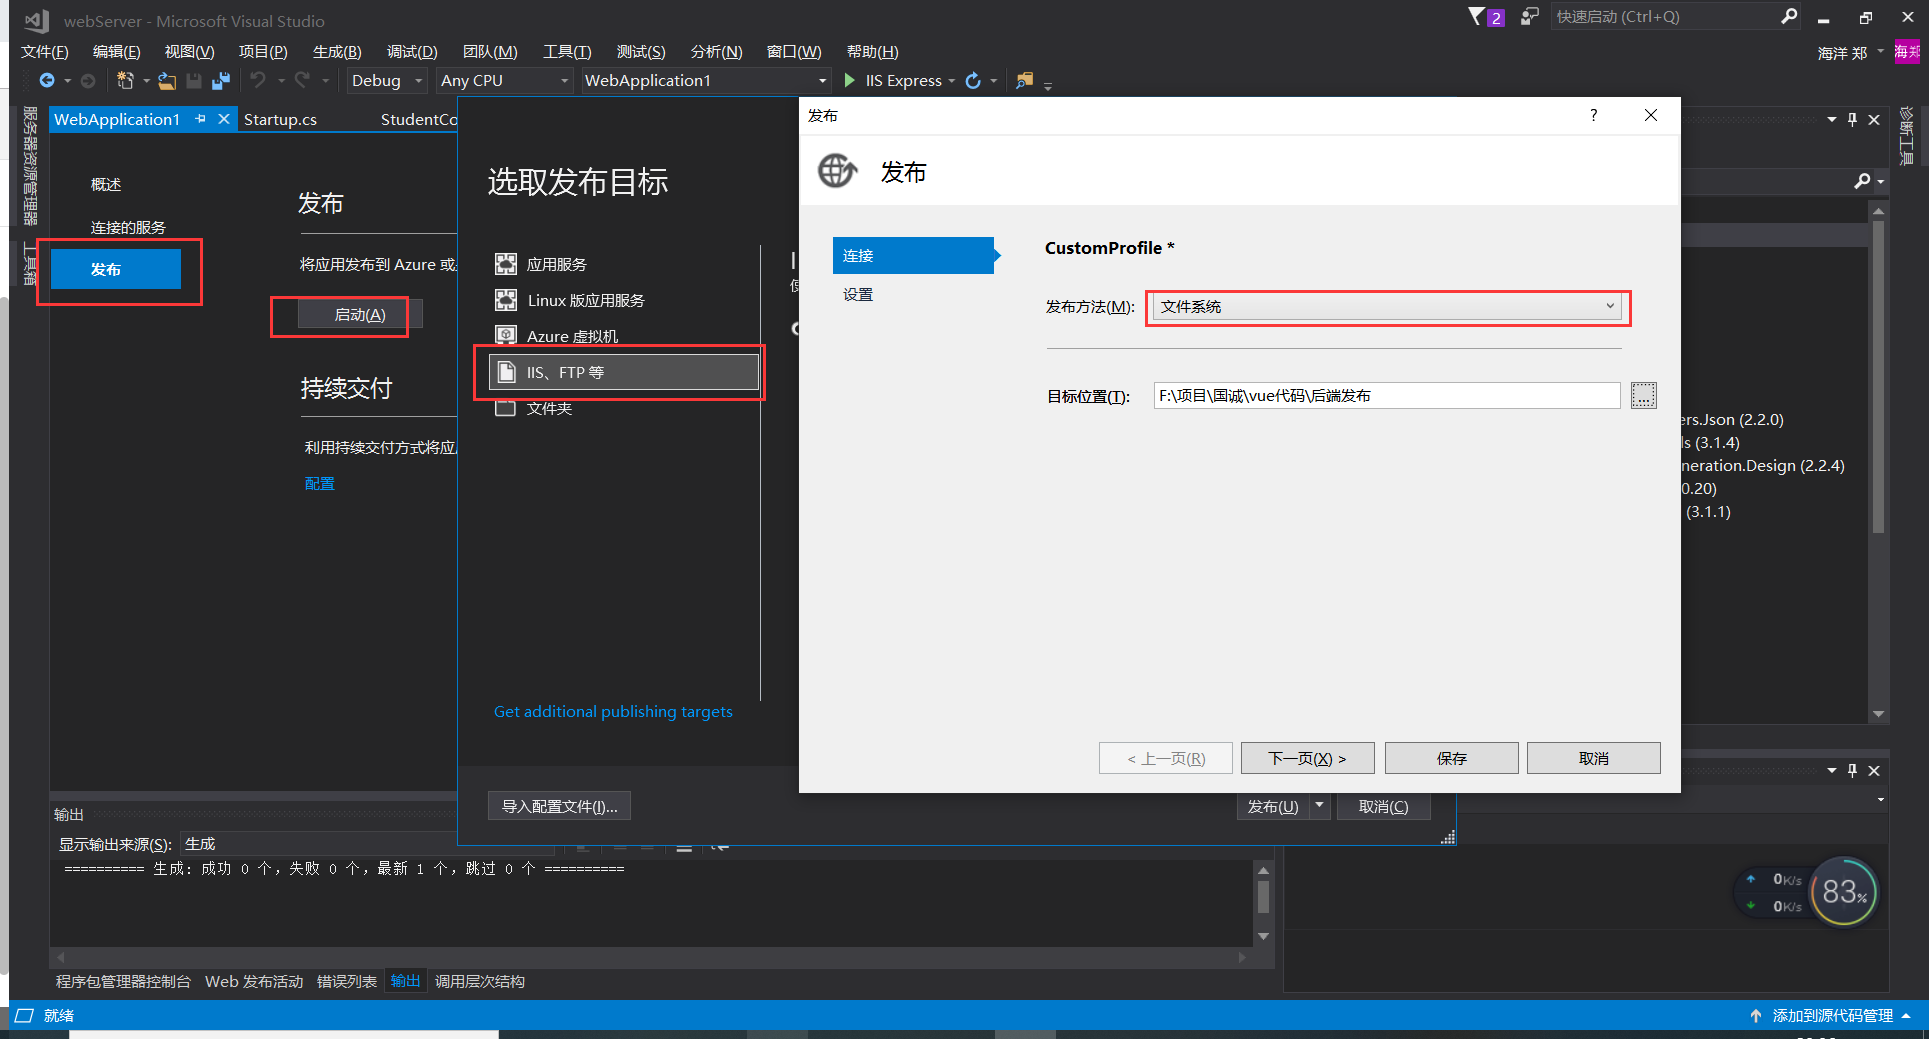Click the 发布(U) button
This screenshot has width=1929, height=1039.
(1273, 806)
